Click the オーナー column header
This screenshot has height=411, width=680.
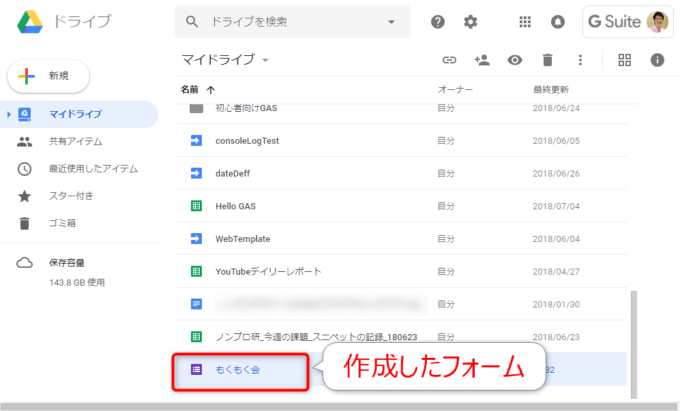(x=455, y=89)
